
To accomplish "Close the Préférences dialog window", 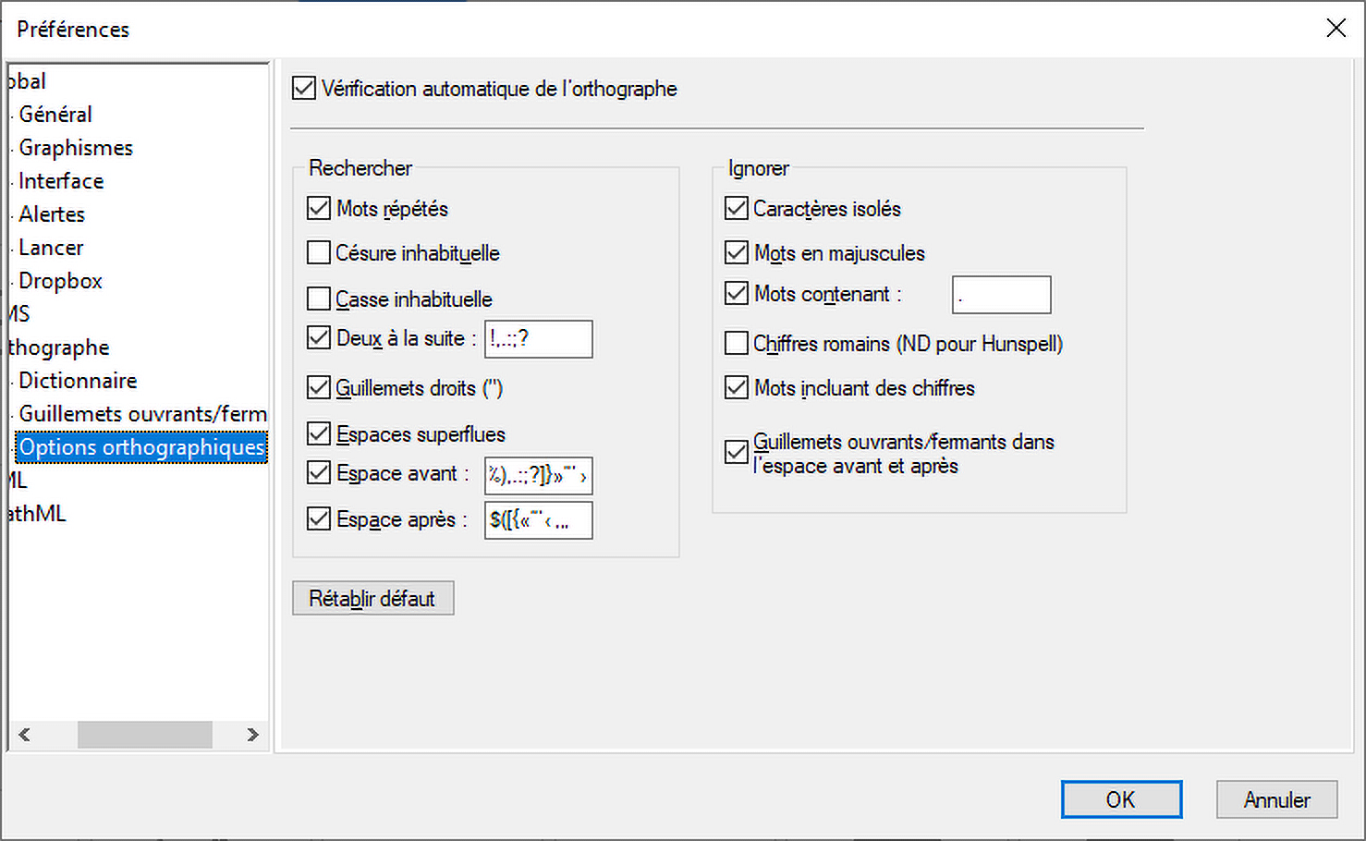I will click(1335, 29).
